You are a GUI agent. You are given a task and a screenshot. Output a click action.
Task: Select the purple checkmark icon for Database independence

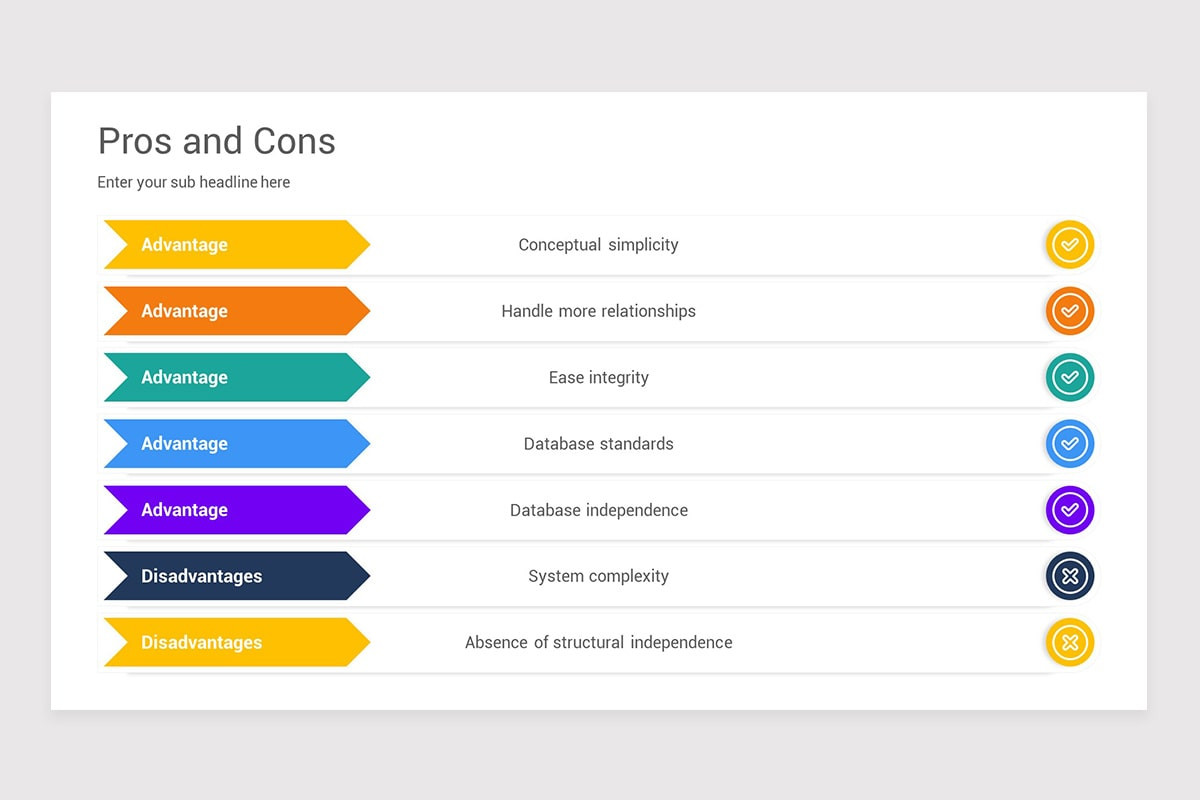pyautogui.click(x=1070, y=510)
